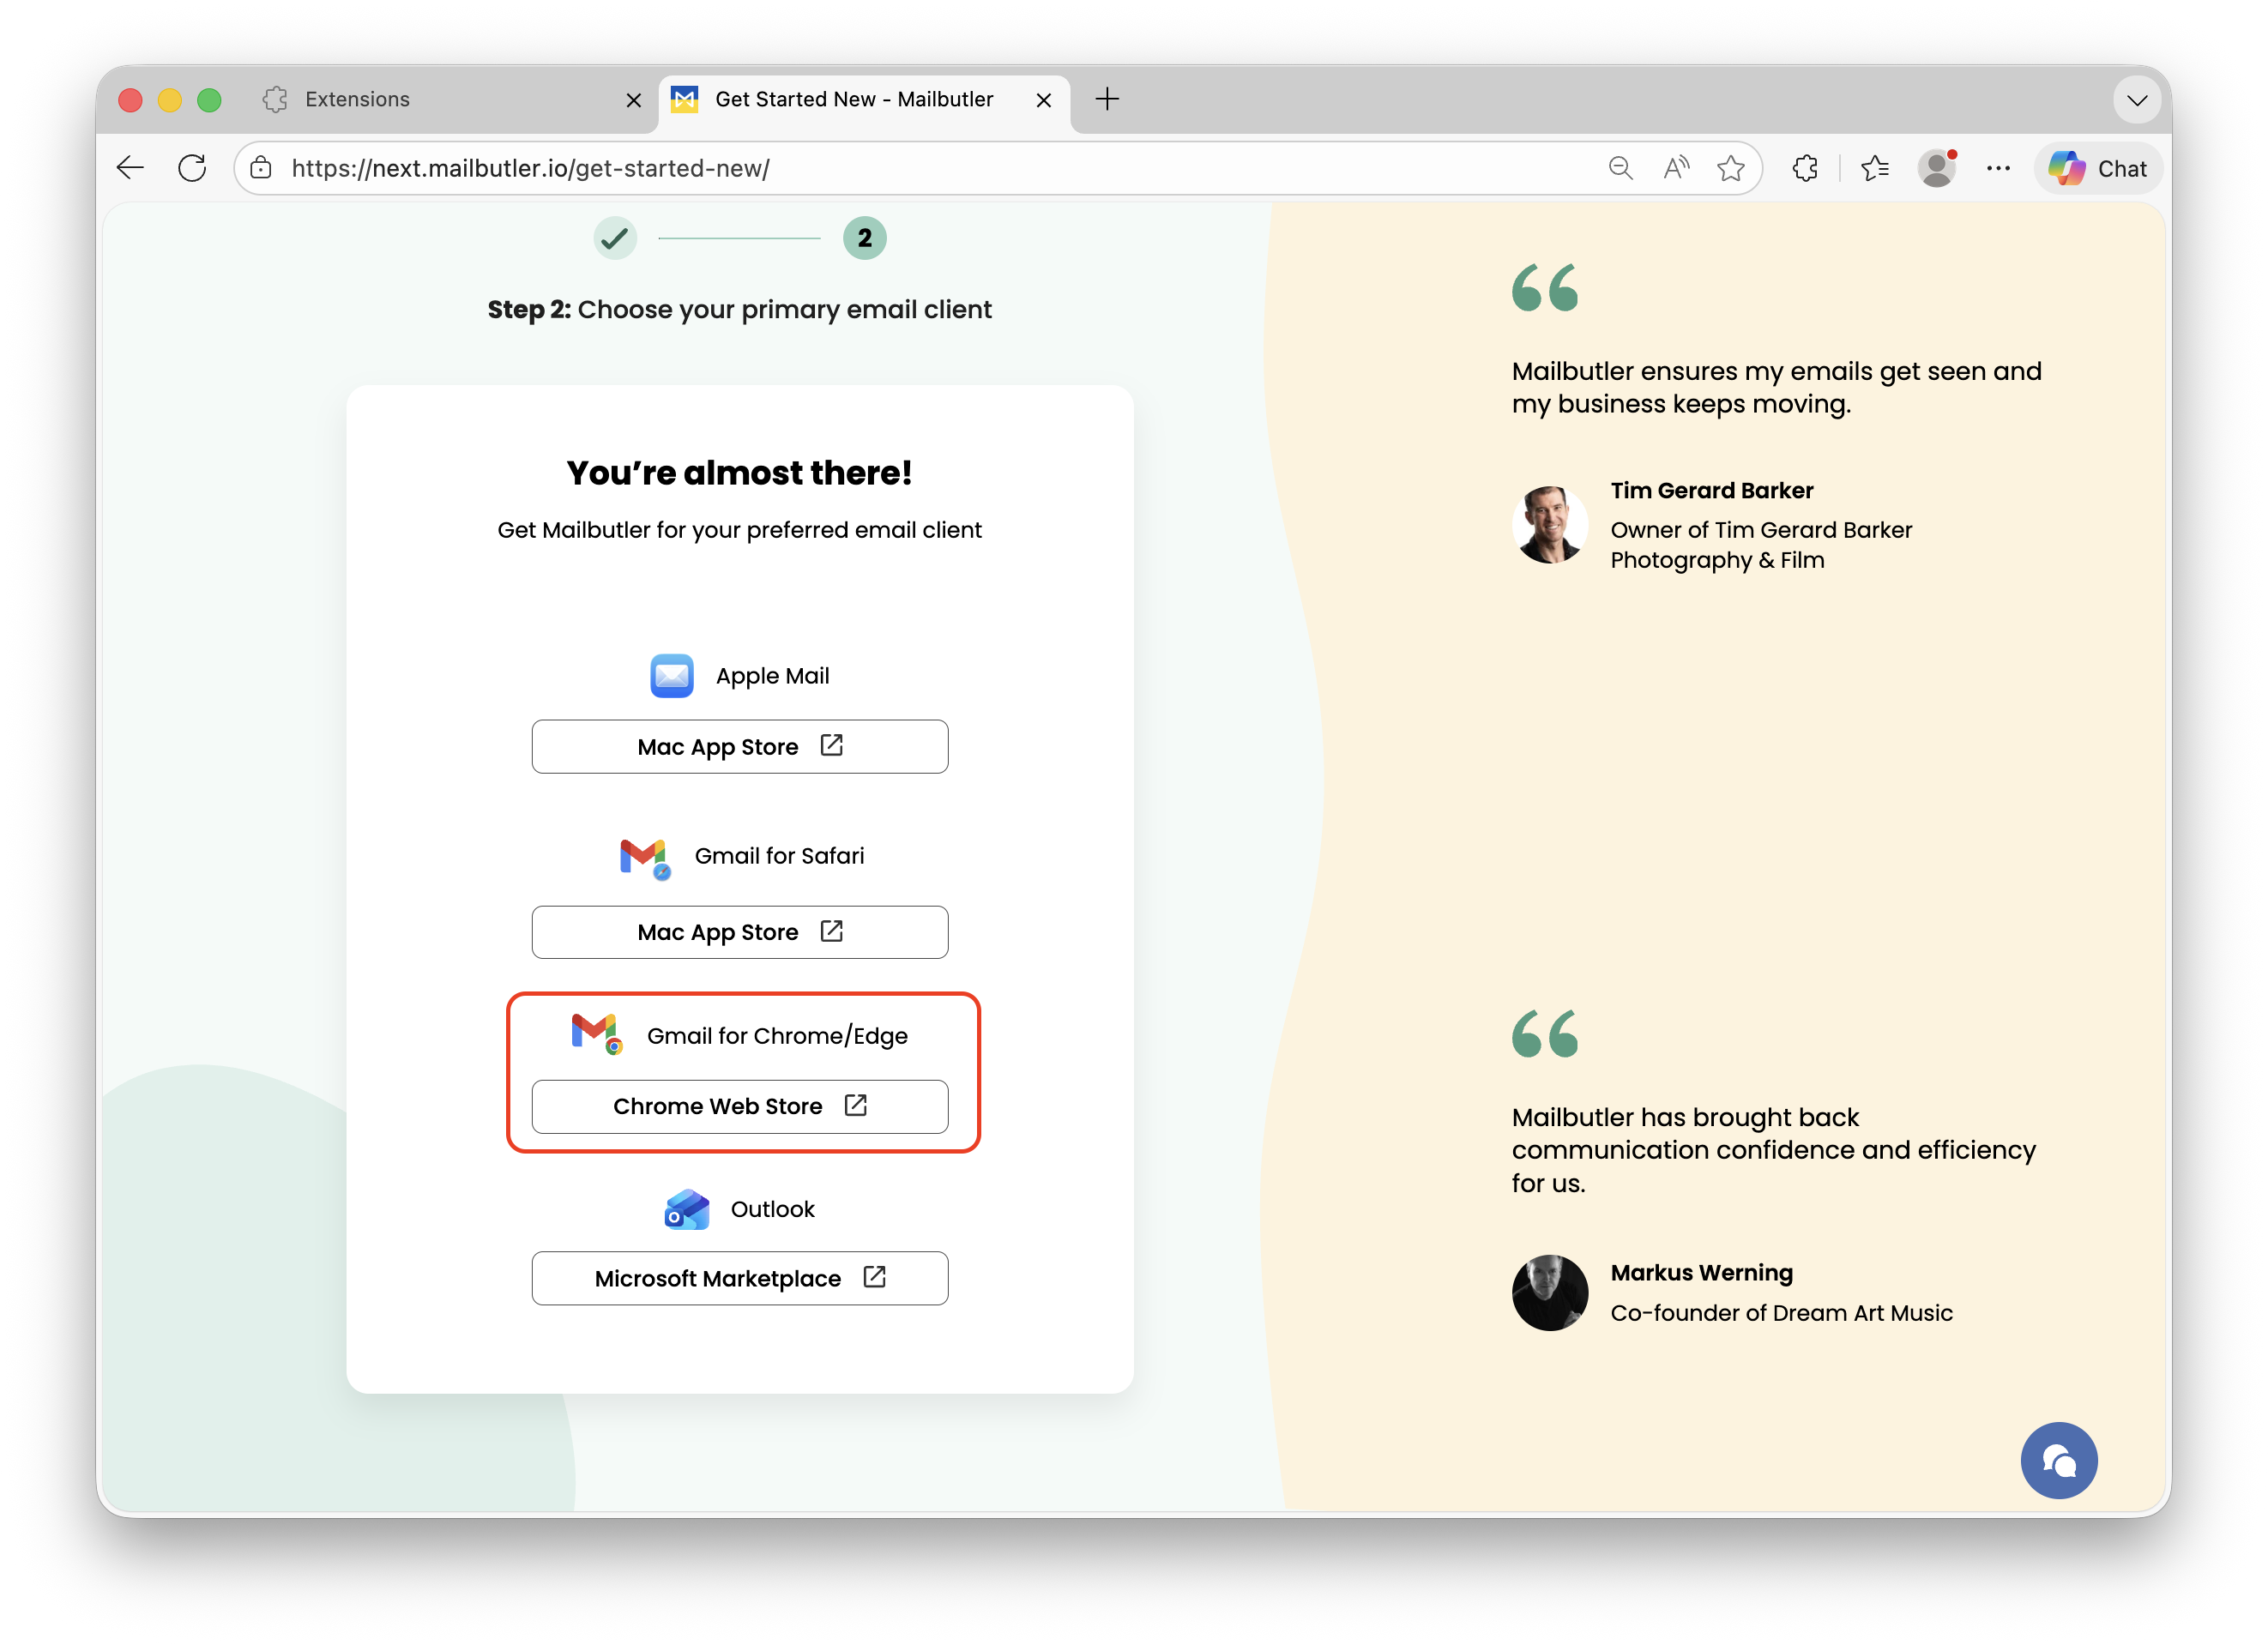The width and height of the screenshot is (2268, 1645).
Task: Click "Step 2: Choose your primary email client"
Action: coord(739,310)
